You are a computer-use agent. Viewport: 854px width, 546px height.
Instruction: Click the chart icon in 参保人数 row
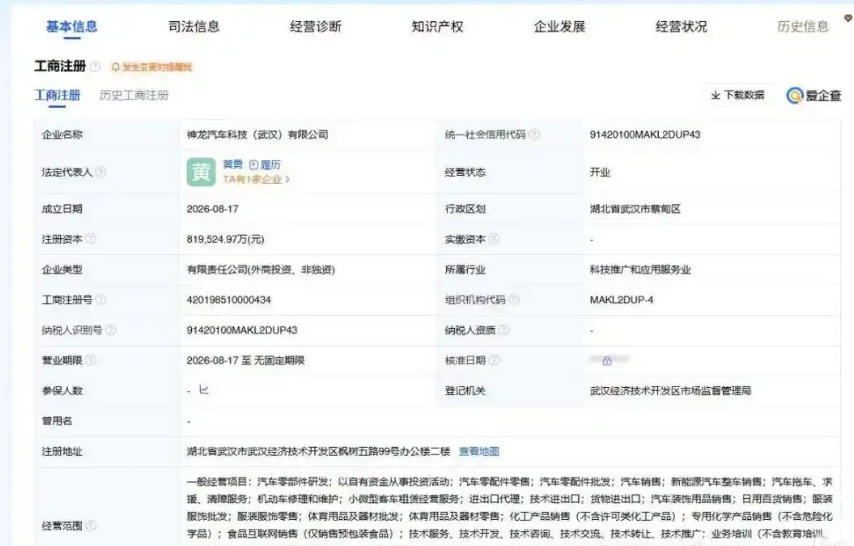pyautogui.click(x=204, y=390)
